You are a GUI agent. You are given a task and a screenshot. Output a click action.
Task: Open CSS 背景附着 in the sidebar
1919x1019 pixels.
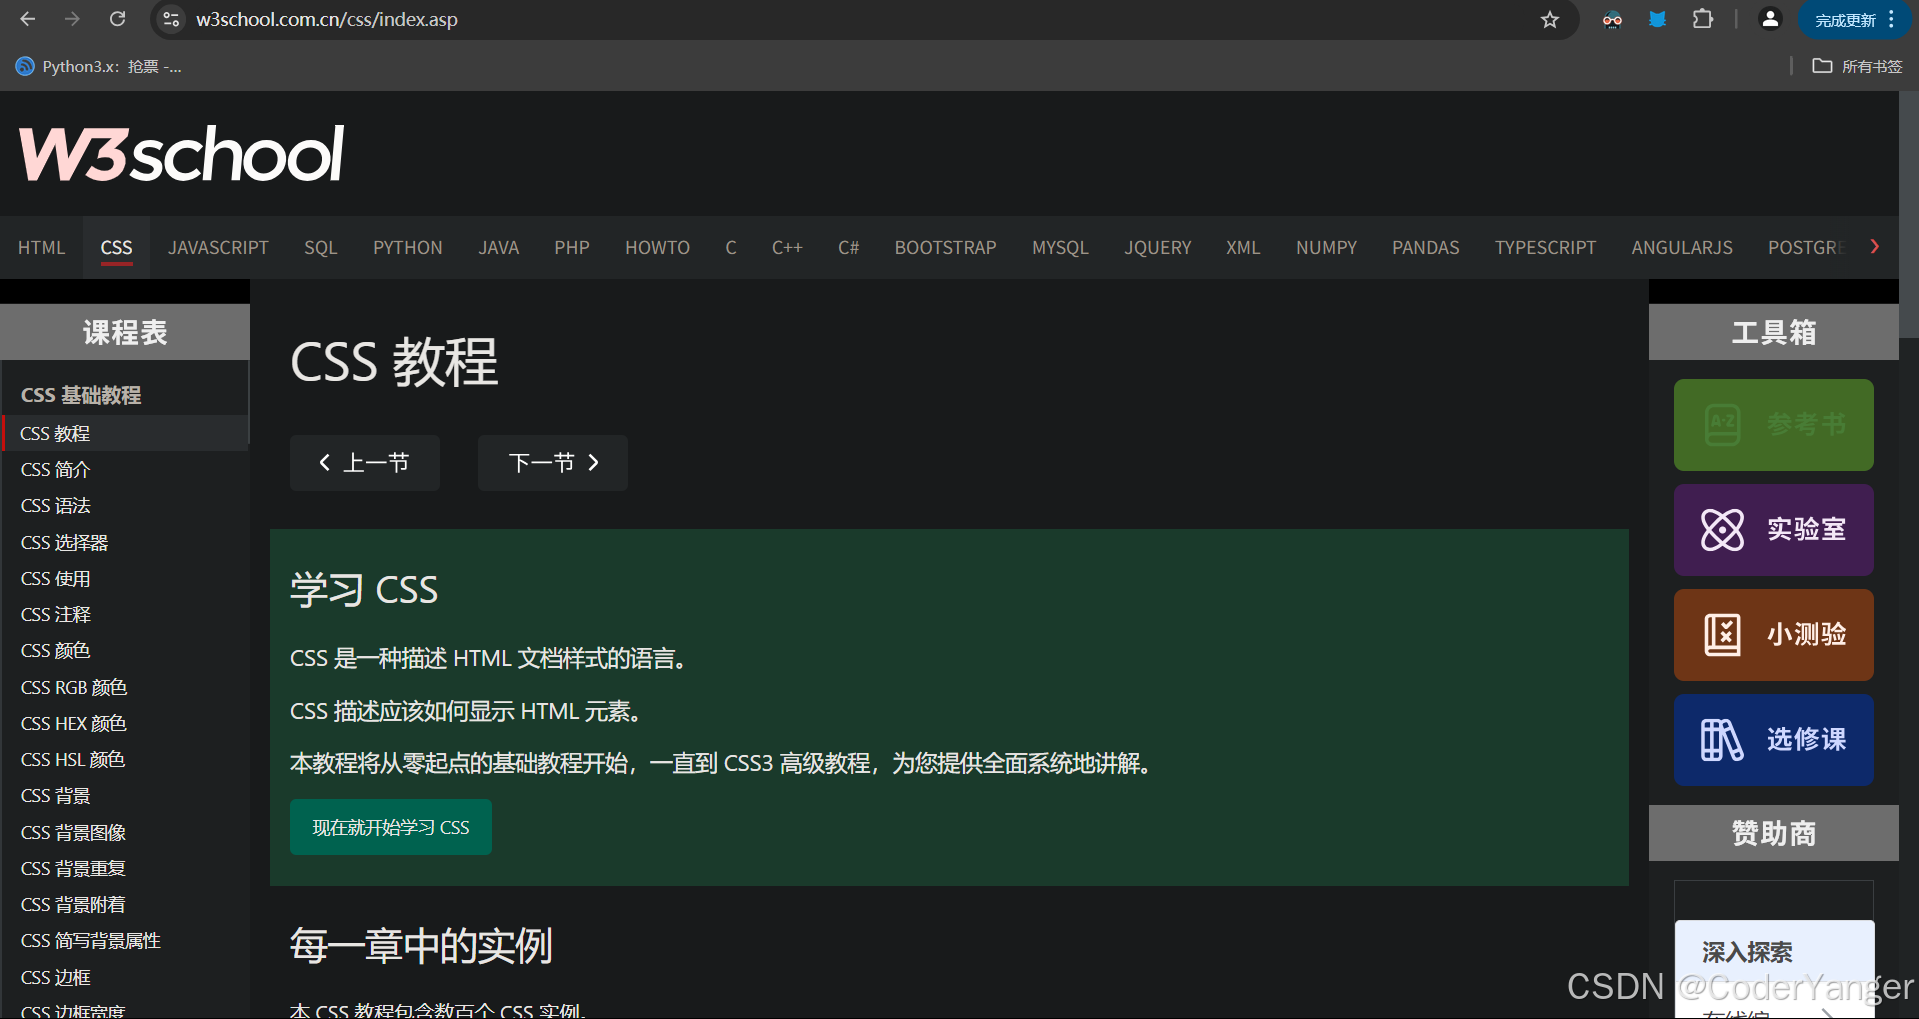(x=125, y=904)
